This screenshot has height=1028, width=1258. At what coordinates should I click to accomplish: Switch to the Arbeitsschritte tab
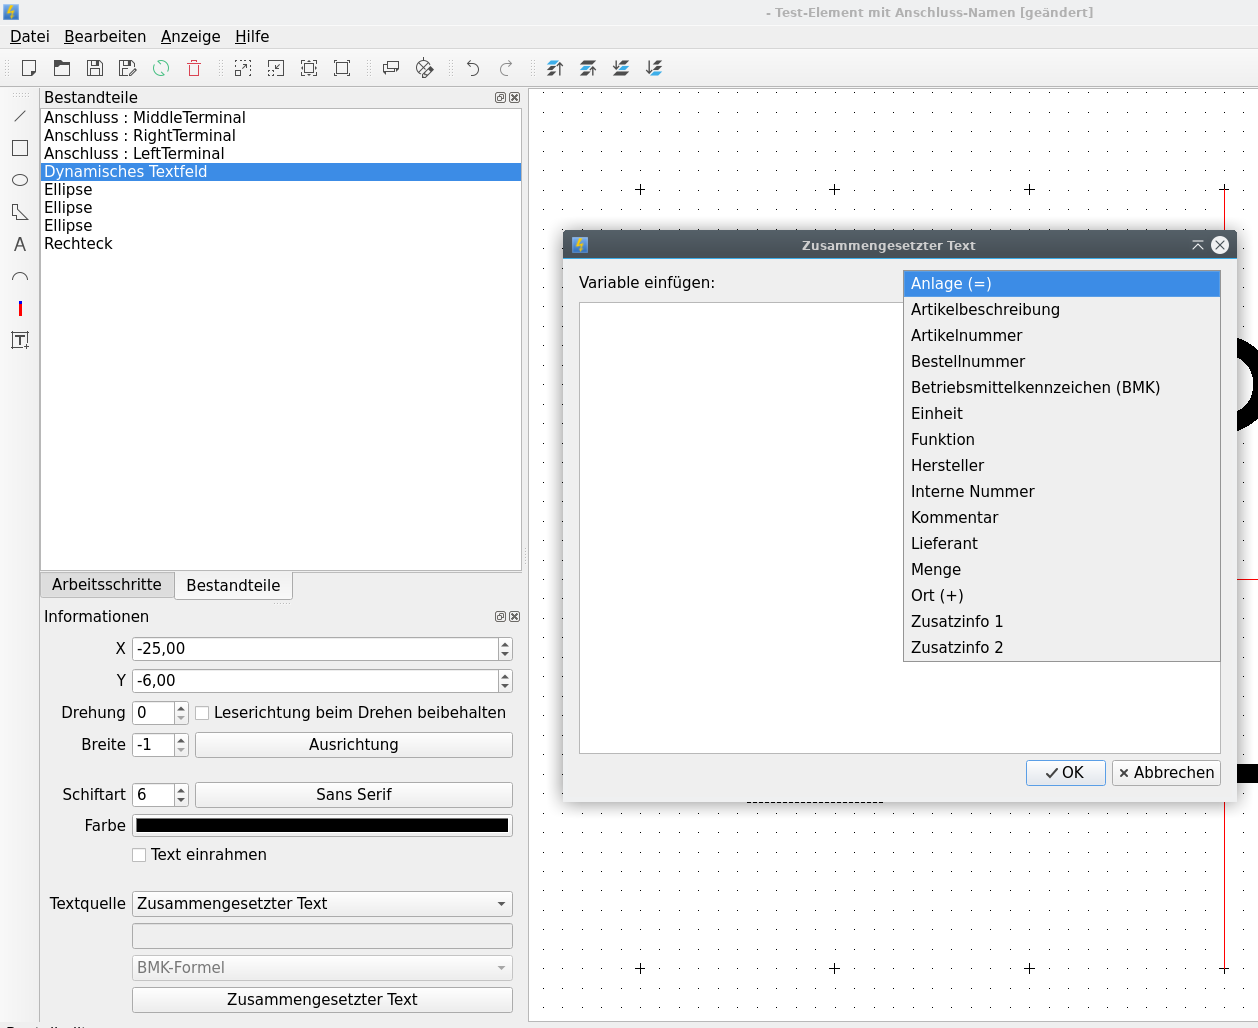(107, 585)
